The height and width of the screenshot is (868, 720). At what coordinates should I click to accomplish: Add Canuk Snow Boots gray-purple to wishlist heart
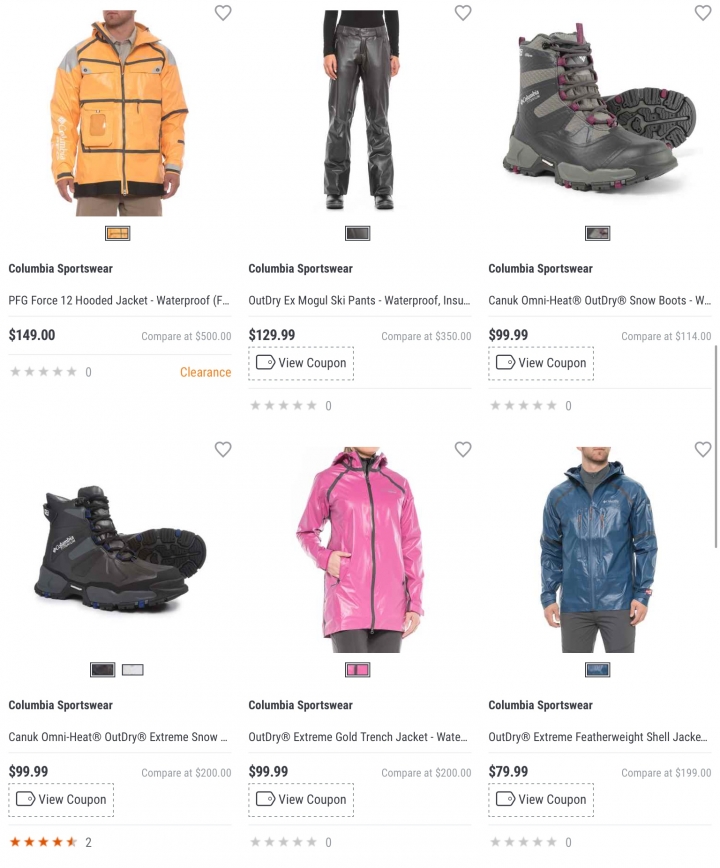(703, 13)
